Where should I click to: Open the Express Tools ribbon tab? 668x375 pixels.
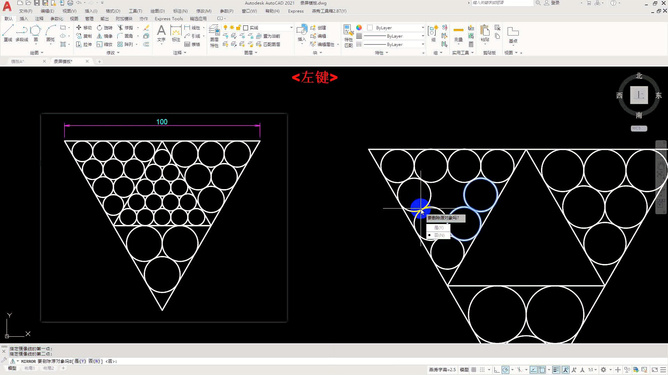point(169,19)
